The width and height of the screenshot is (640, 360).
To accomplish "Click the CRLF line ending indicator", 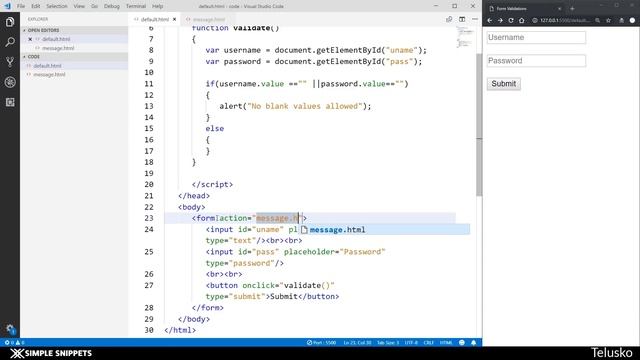I will point(429,342).
